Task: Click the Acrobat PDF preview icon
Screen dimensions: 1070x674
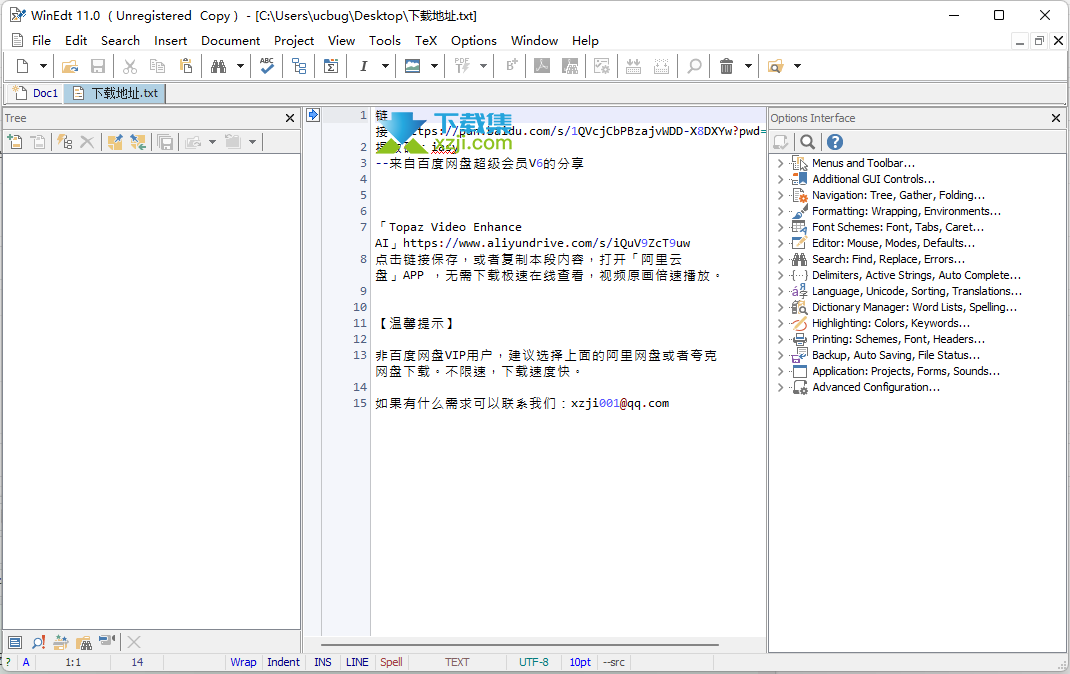Action: click(542, 66)
